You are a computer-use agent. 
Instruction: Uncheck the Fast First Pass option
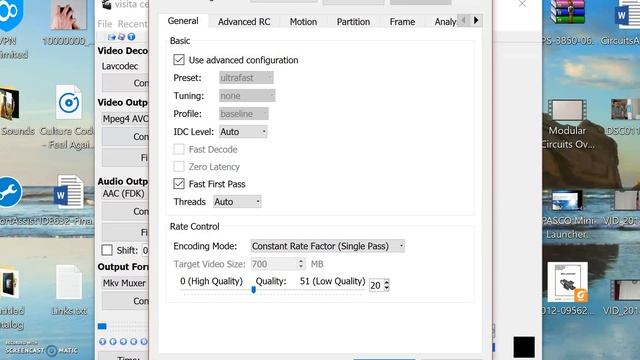point(179,184)
